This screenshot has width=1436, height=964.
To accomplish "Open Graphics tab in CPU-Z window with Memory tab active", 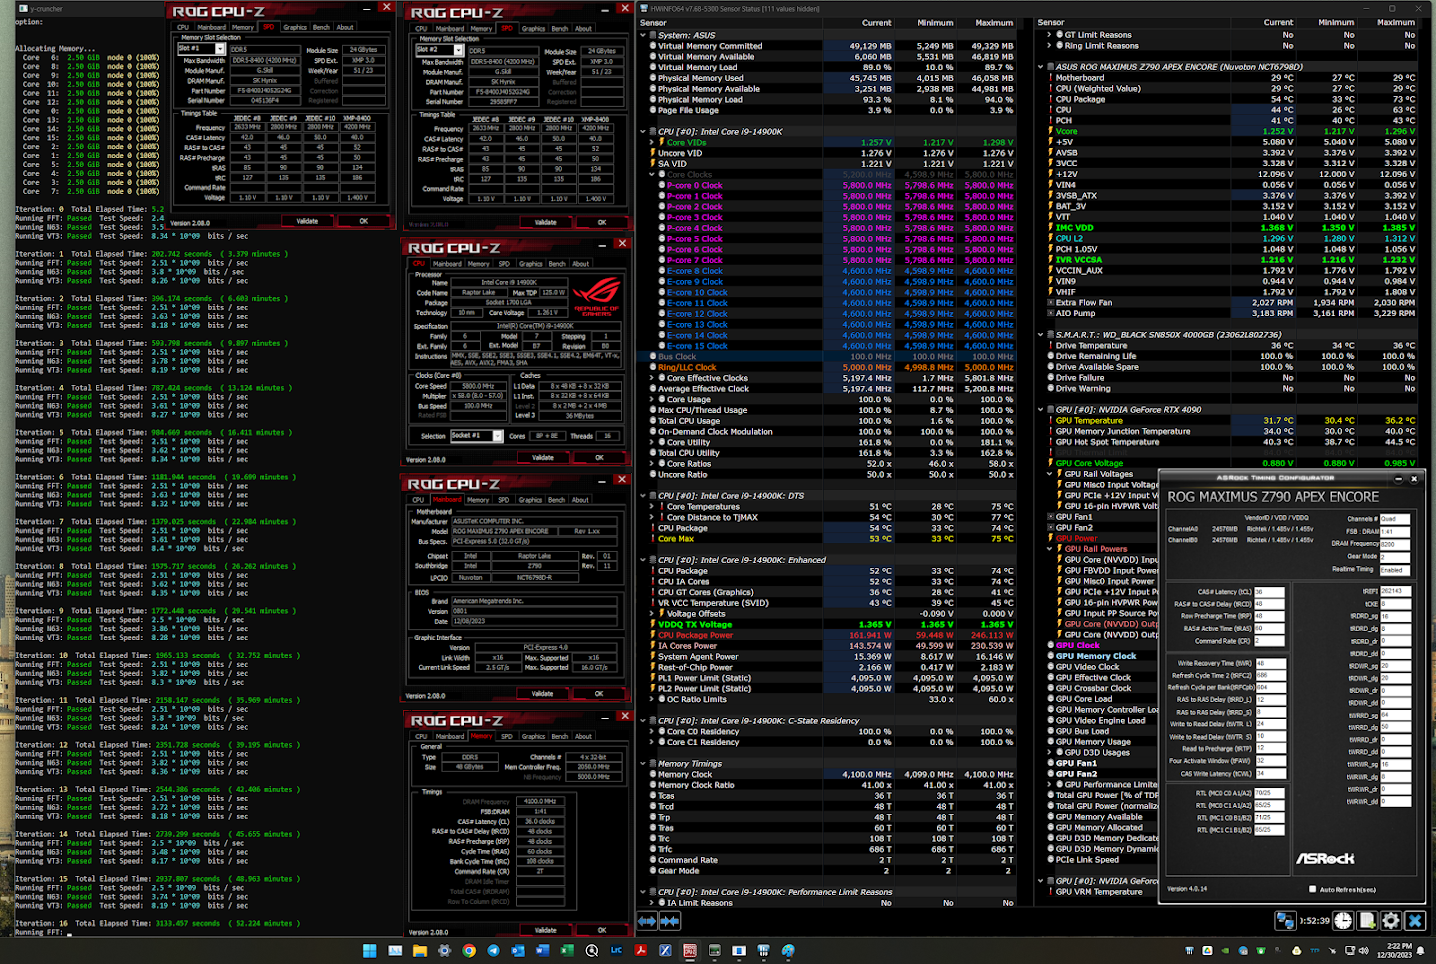I will pos(534,736).
